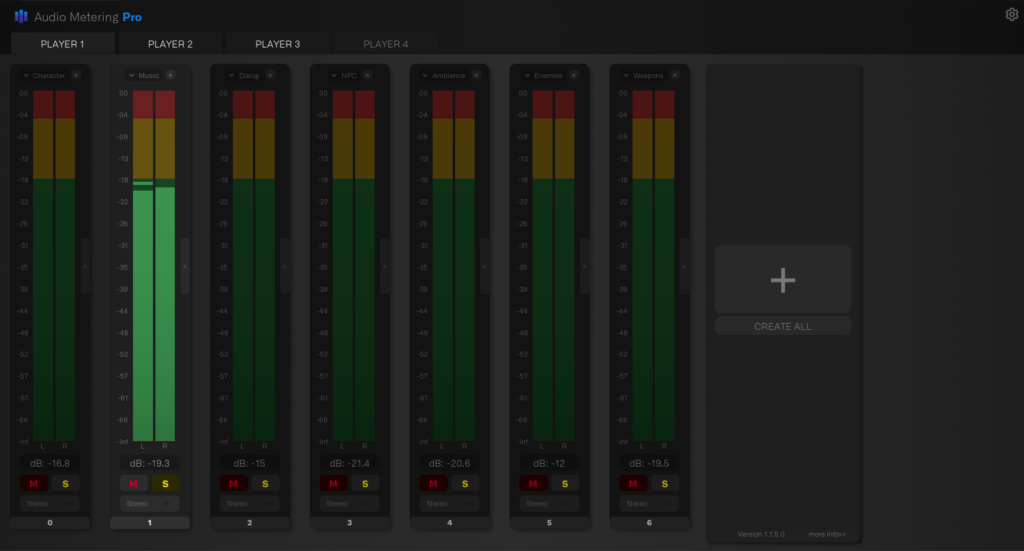Close the Ambiance meter strip

476,75
